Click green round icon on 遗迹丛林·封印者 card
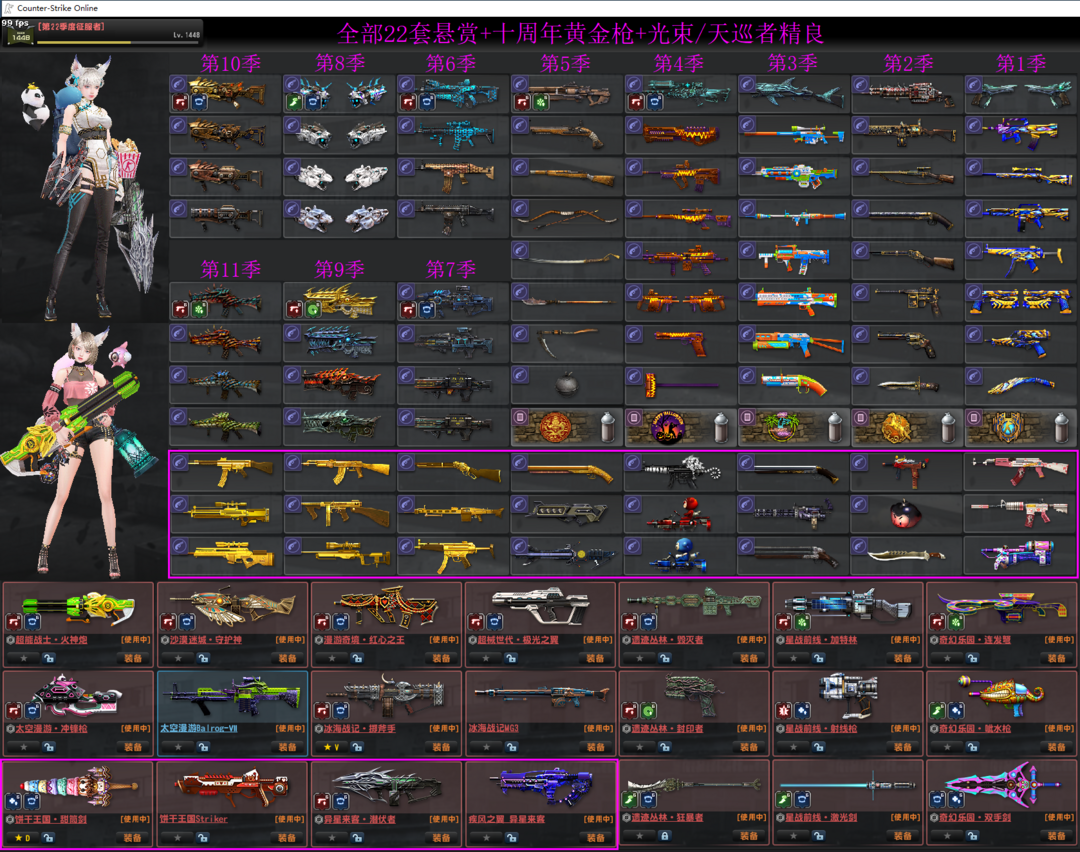The image size is (1080, 852). (x=648, y=710)
